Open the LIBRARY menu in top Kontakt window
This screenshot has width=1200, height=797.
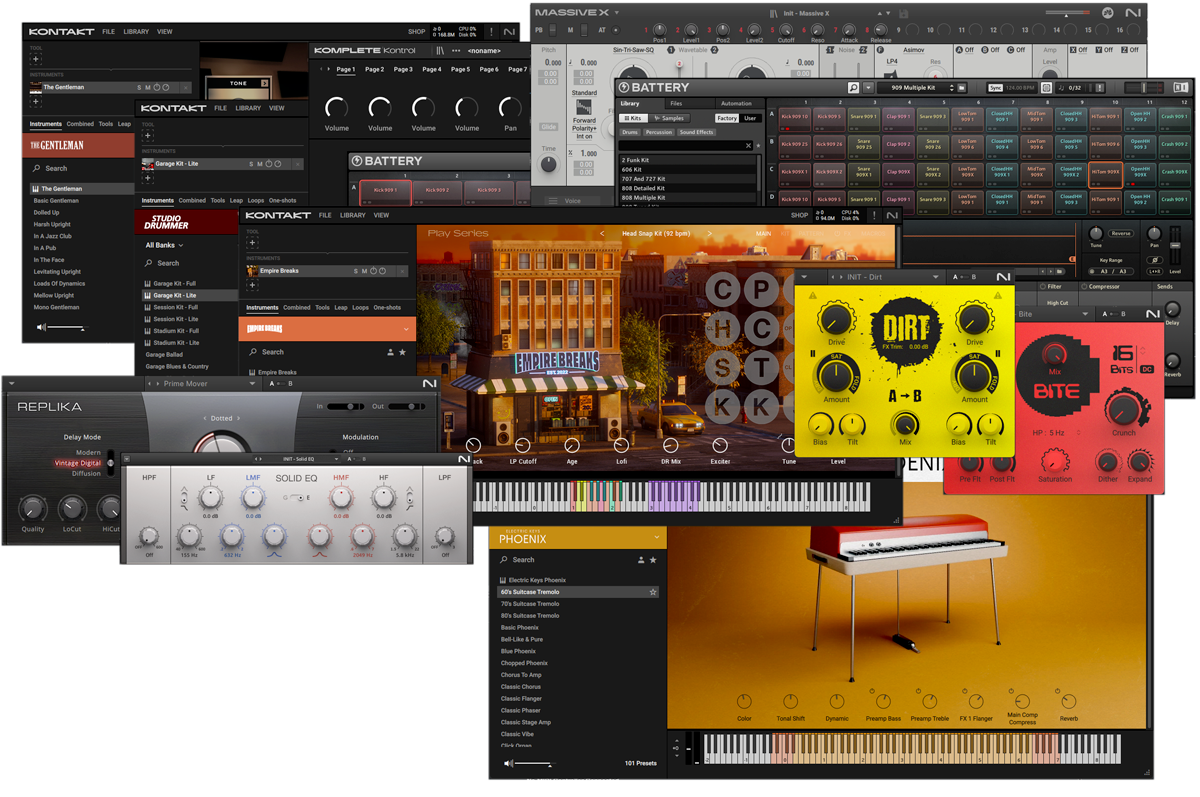tap(136, 32)
